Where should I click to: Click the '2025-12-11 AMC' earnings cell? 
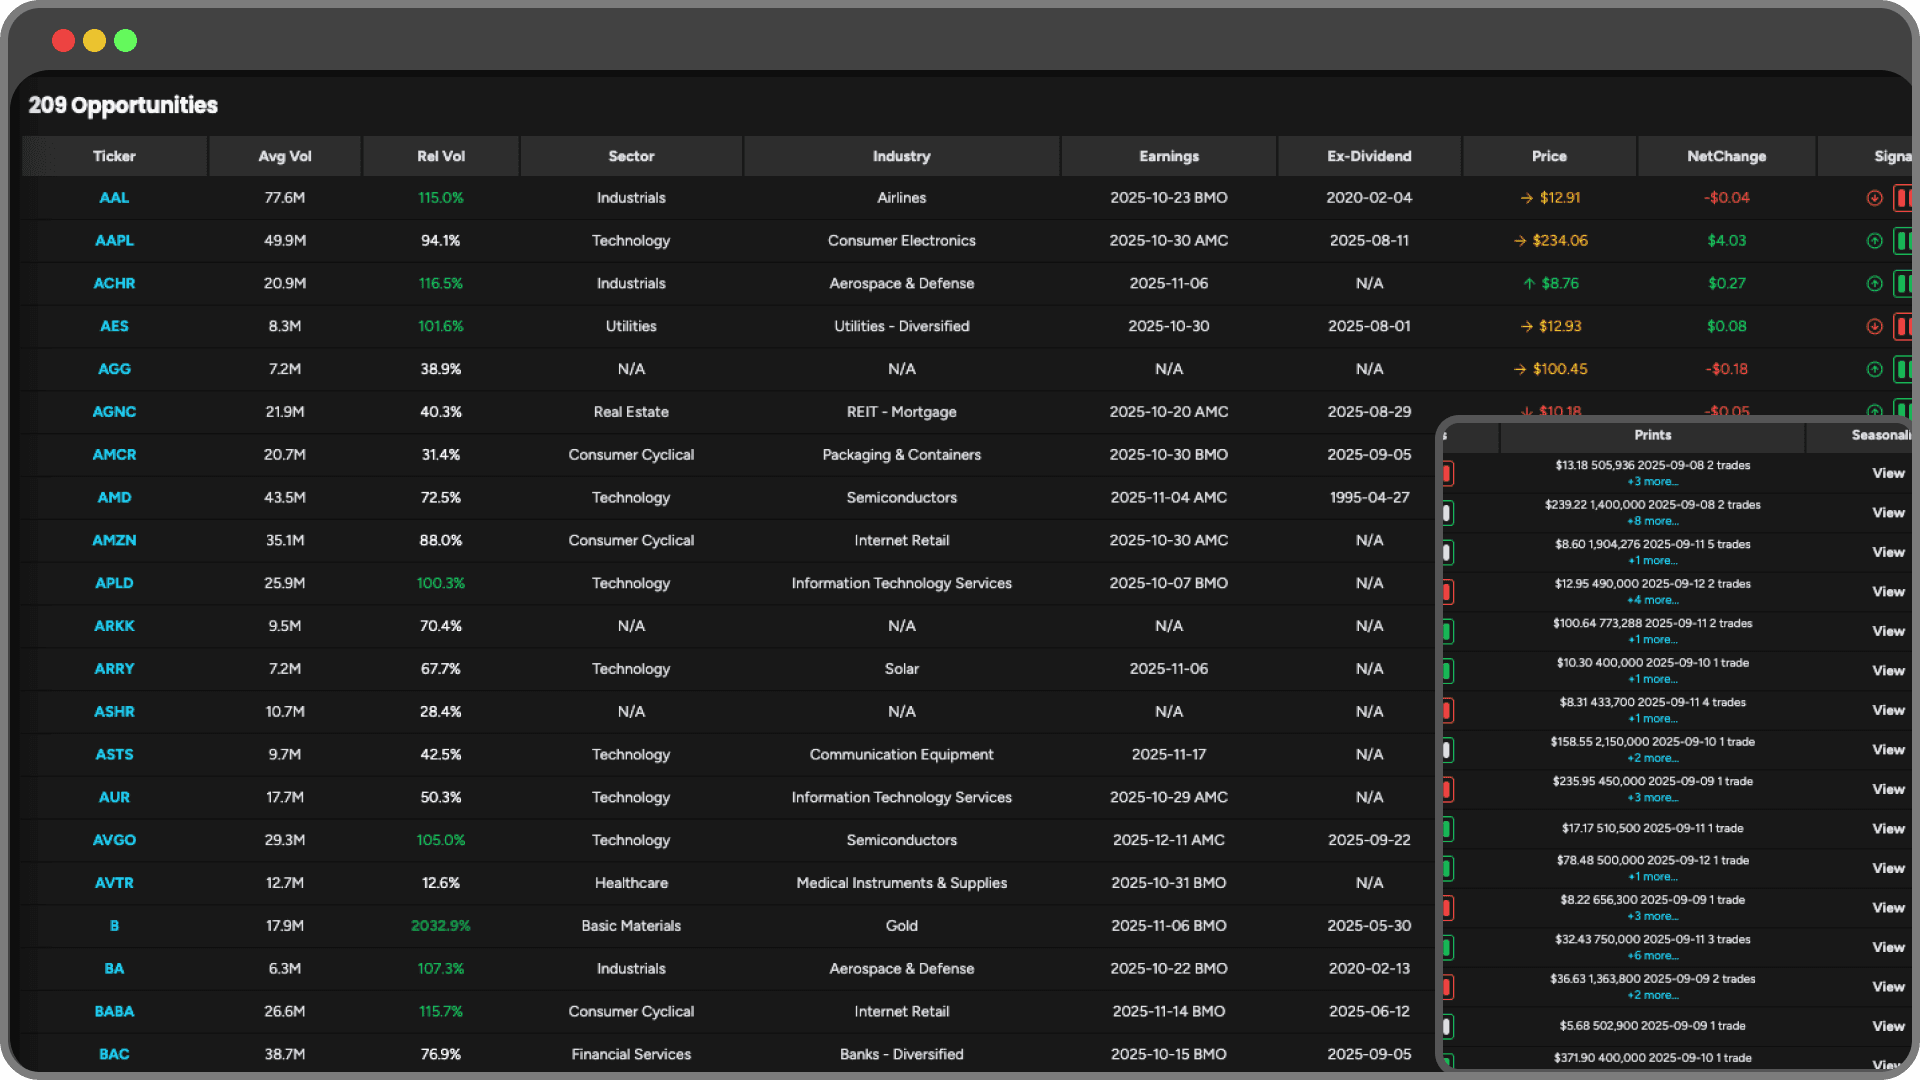pos(1169,840)
